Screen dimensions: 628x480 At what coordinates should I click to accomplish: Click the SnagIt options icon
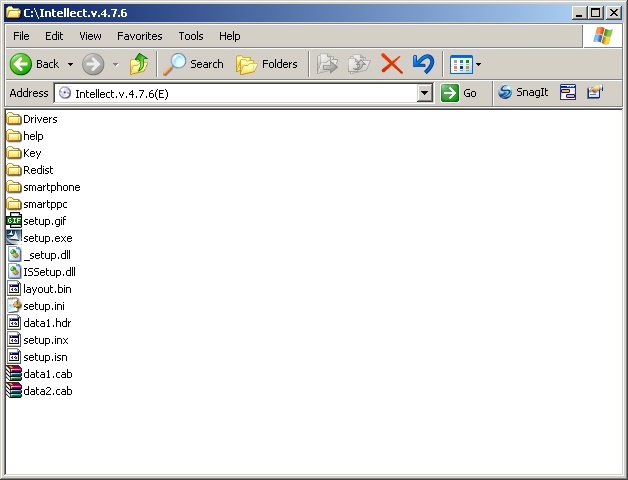595,93
